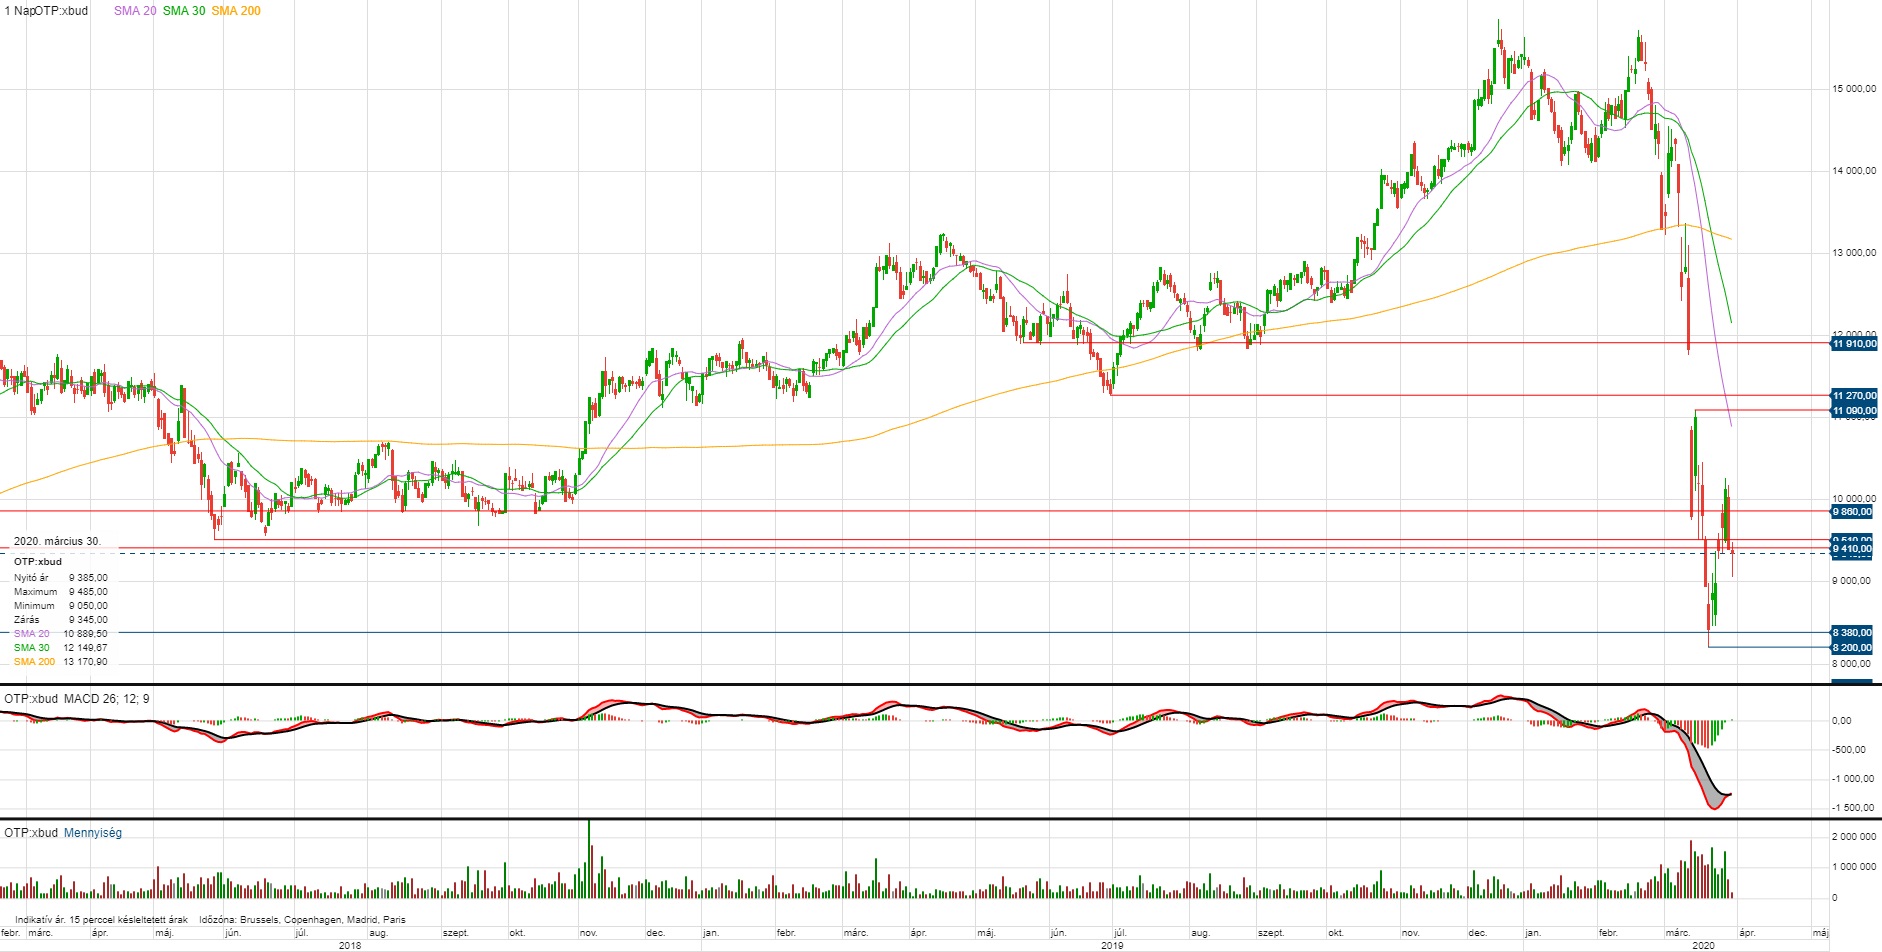This screenshot has width=1882, height=952.
Task: Click the 2020 year label on time axis
Action: coord(1703,945)
